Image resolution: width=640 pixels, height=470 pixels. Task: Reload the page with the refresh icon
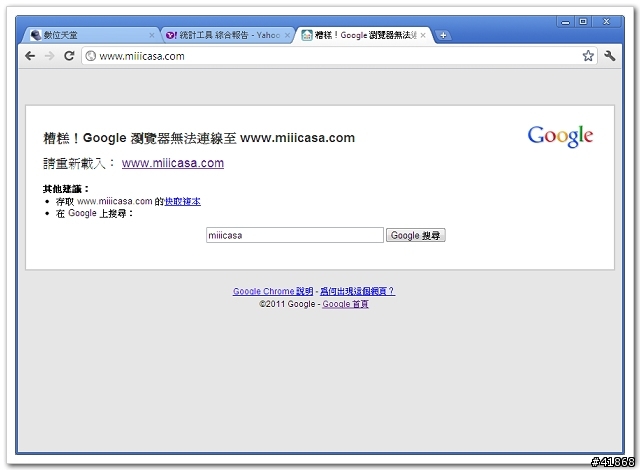(x=69, y=56)
